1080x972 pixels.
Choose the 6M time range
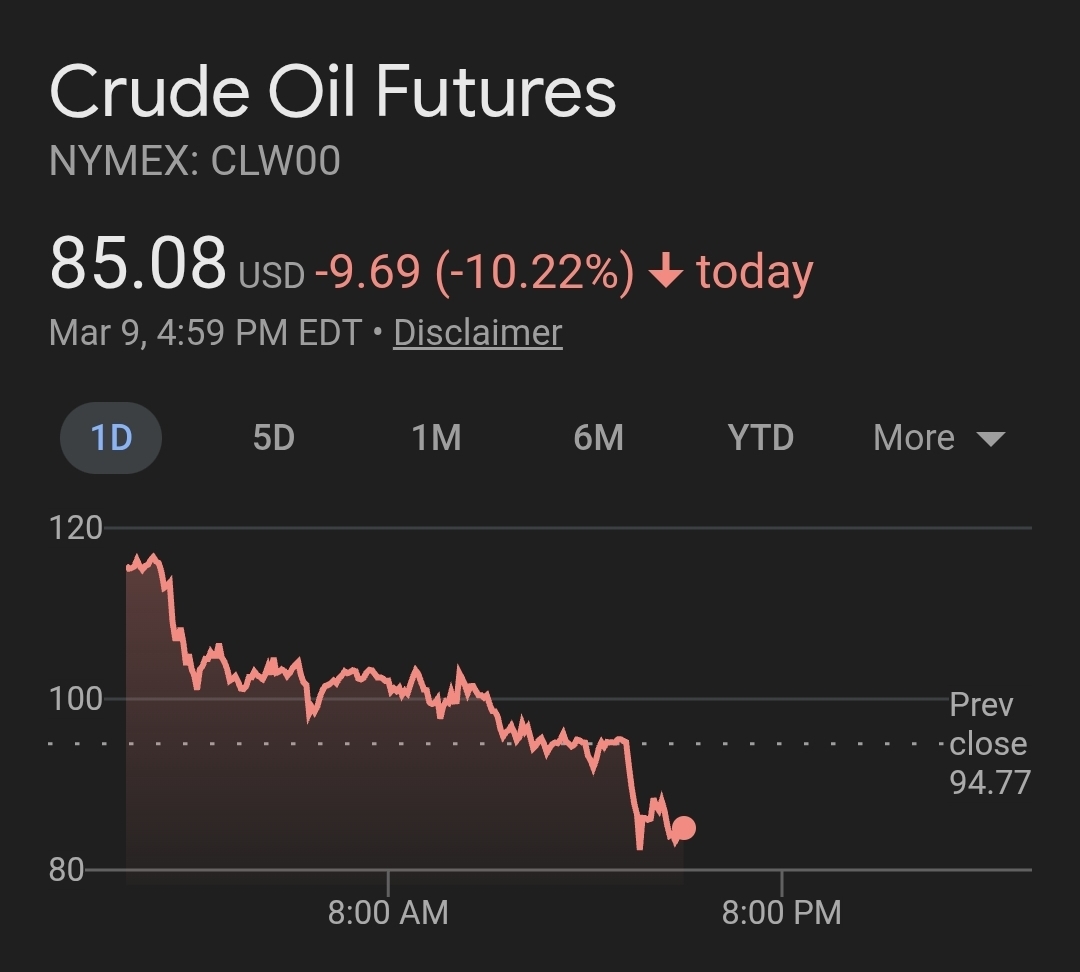598,438
